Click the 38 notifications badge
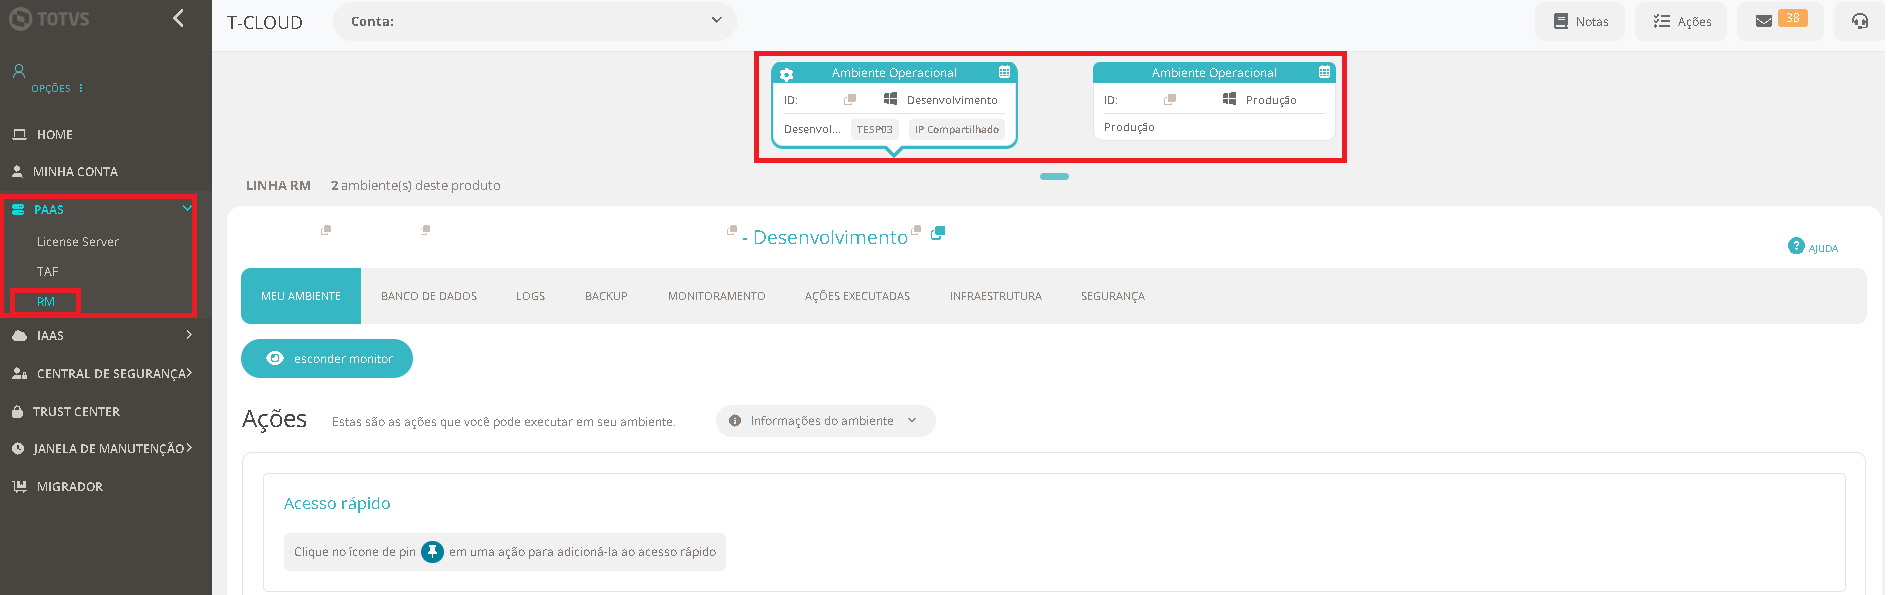This screenshot has height=595, width=1890. point(1793,18)
